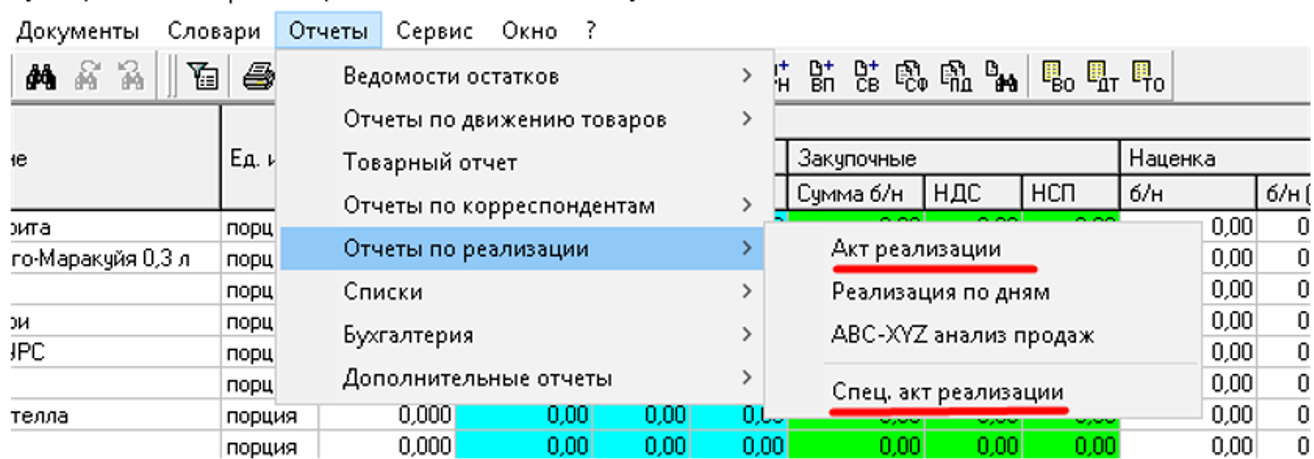Select Спец. акт реализации report
This screenshot has height=459, width=1314.
[948, 391]
